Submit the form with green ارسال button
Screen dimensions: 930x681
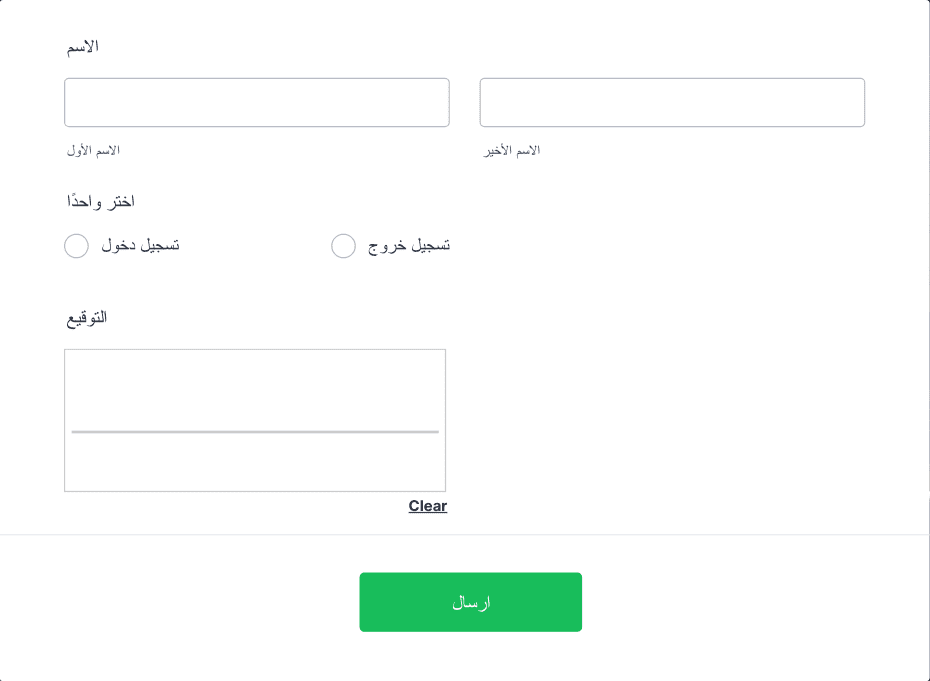[x=470, y=602]
